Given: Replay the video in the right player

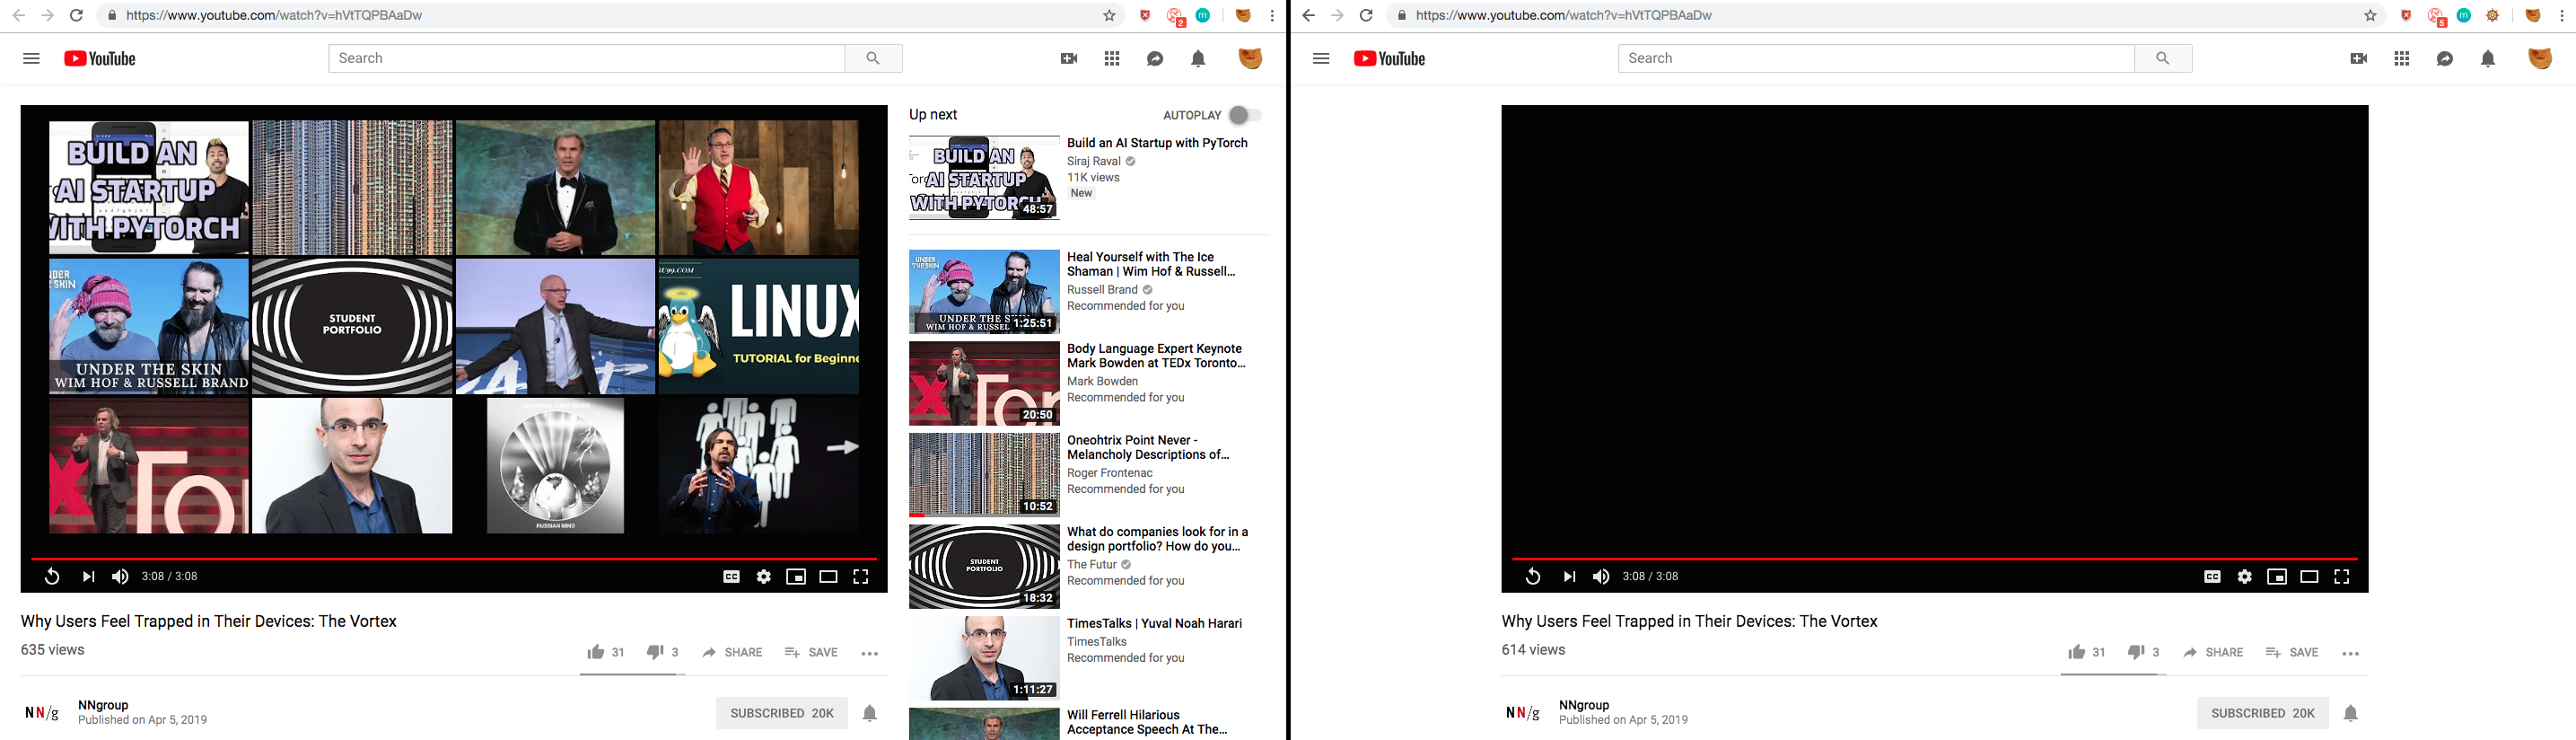Looking at the screenshot, I should (x=1532, y=576).
